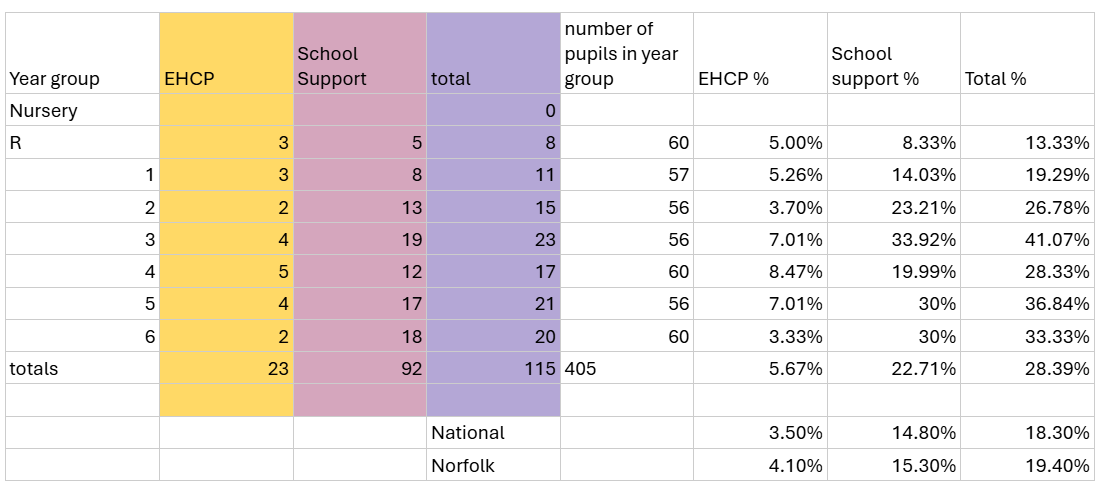This screenshot has width=1108, height=492.
Task: Click the EHCP column header cell
Action: click(226, 54)
